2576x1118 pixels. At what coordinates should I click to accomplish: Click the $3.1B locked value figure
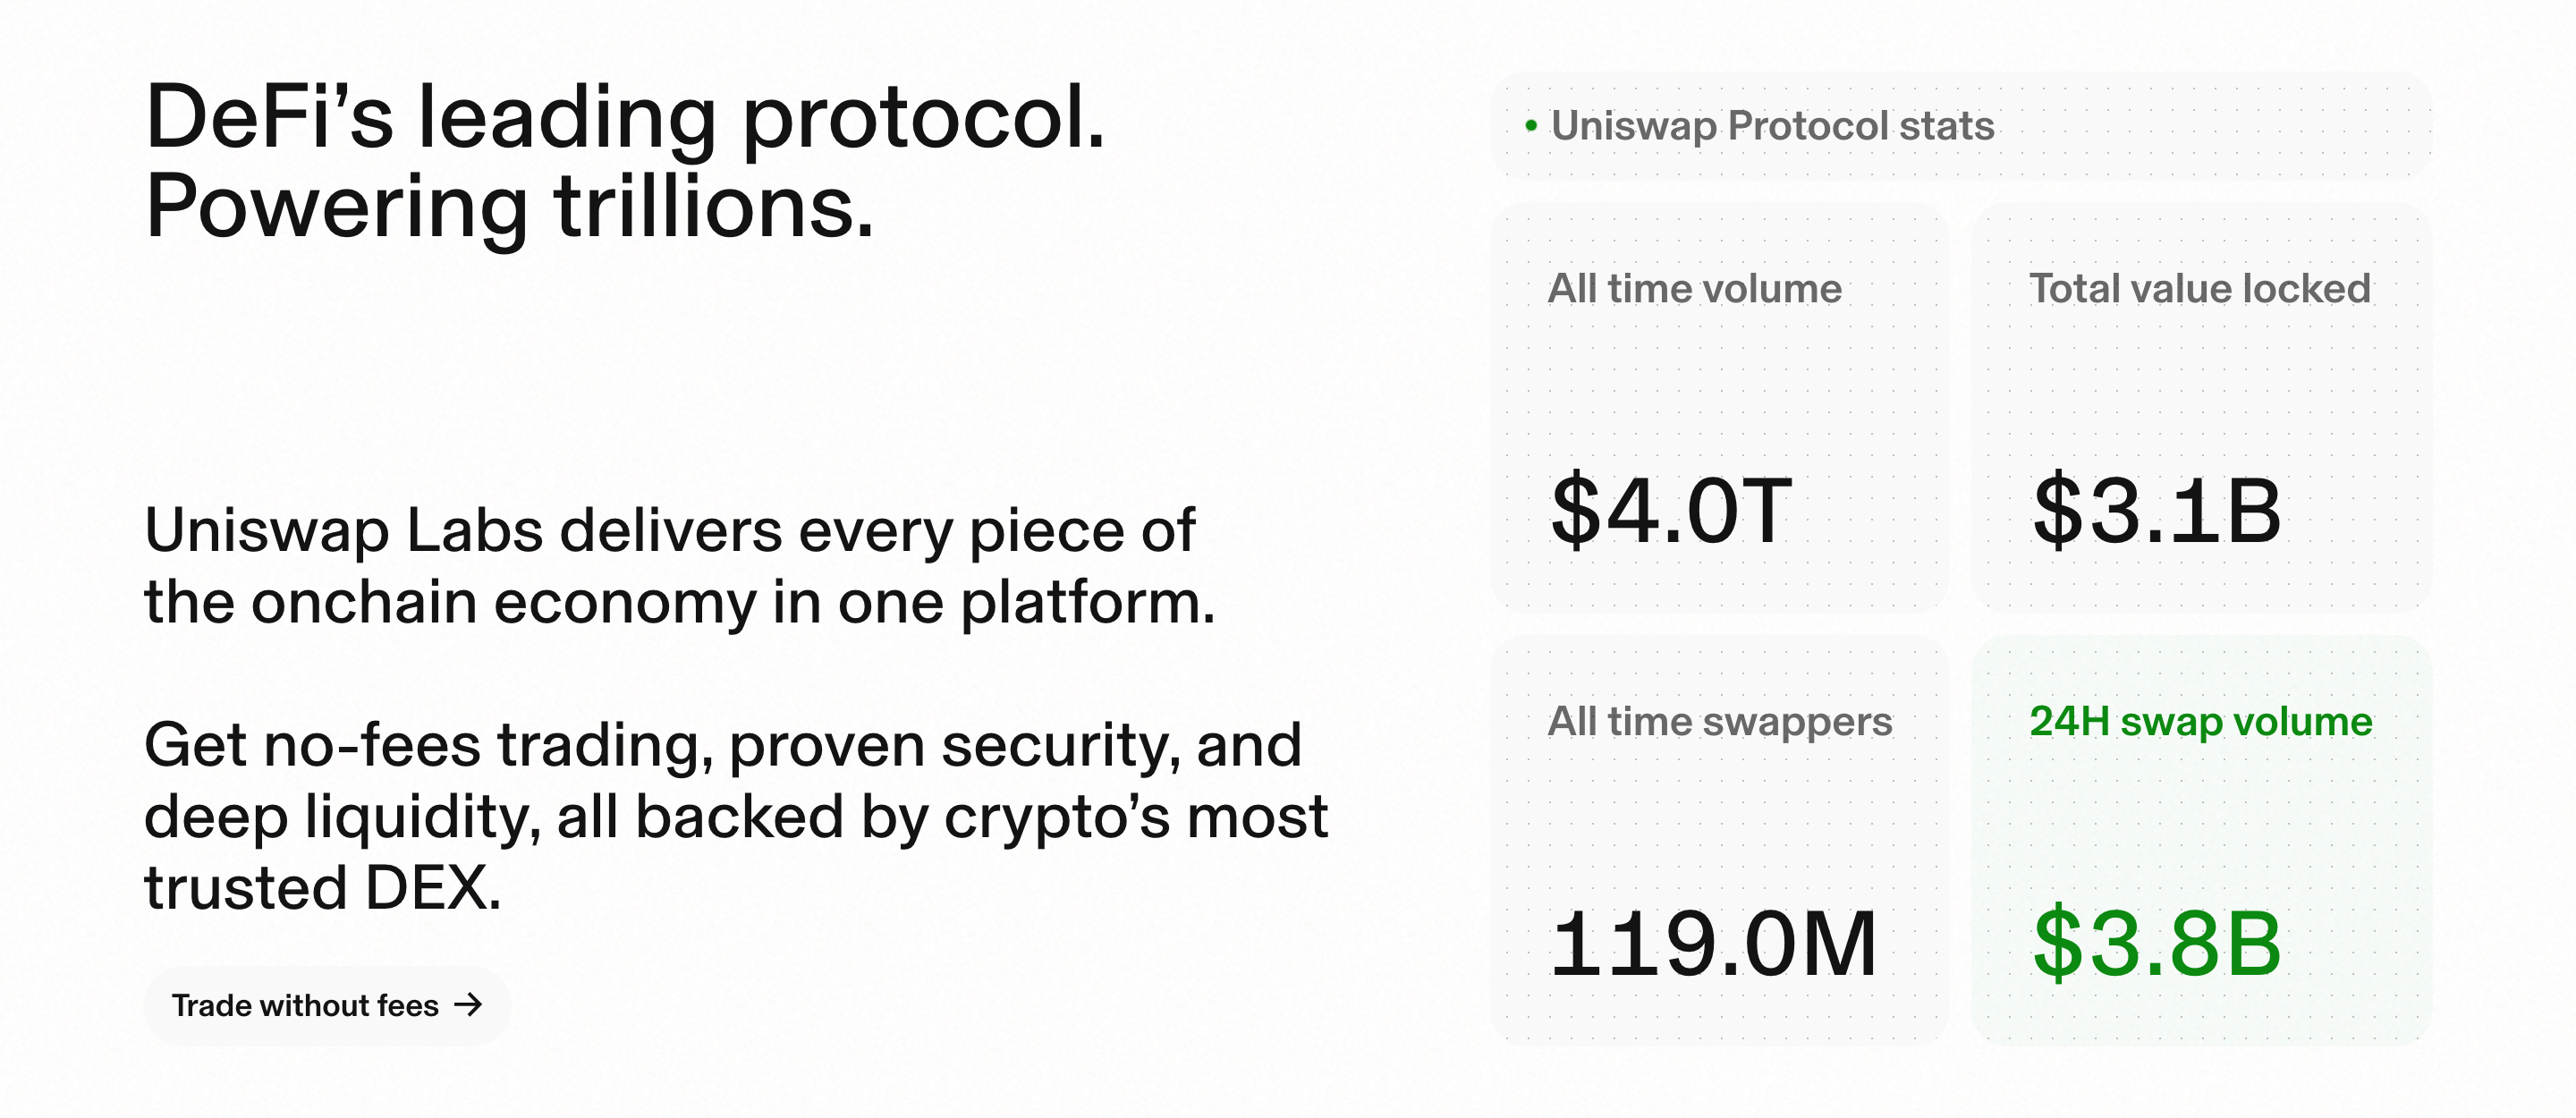click(x=2157, y=512)
